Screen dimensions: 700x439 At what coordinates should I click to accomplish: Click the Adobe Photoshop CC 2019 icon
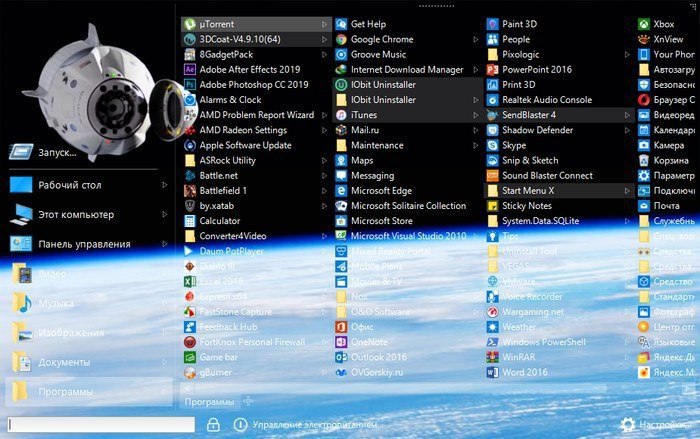(x=190, y=84)
